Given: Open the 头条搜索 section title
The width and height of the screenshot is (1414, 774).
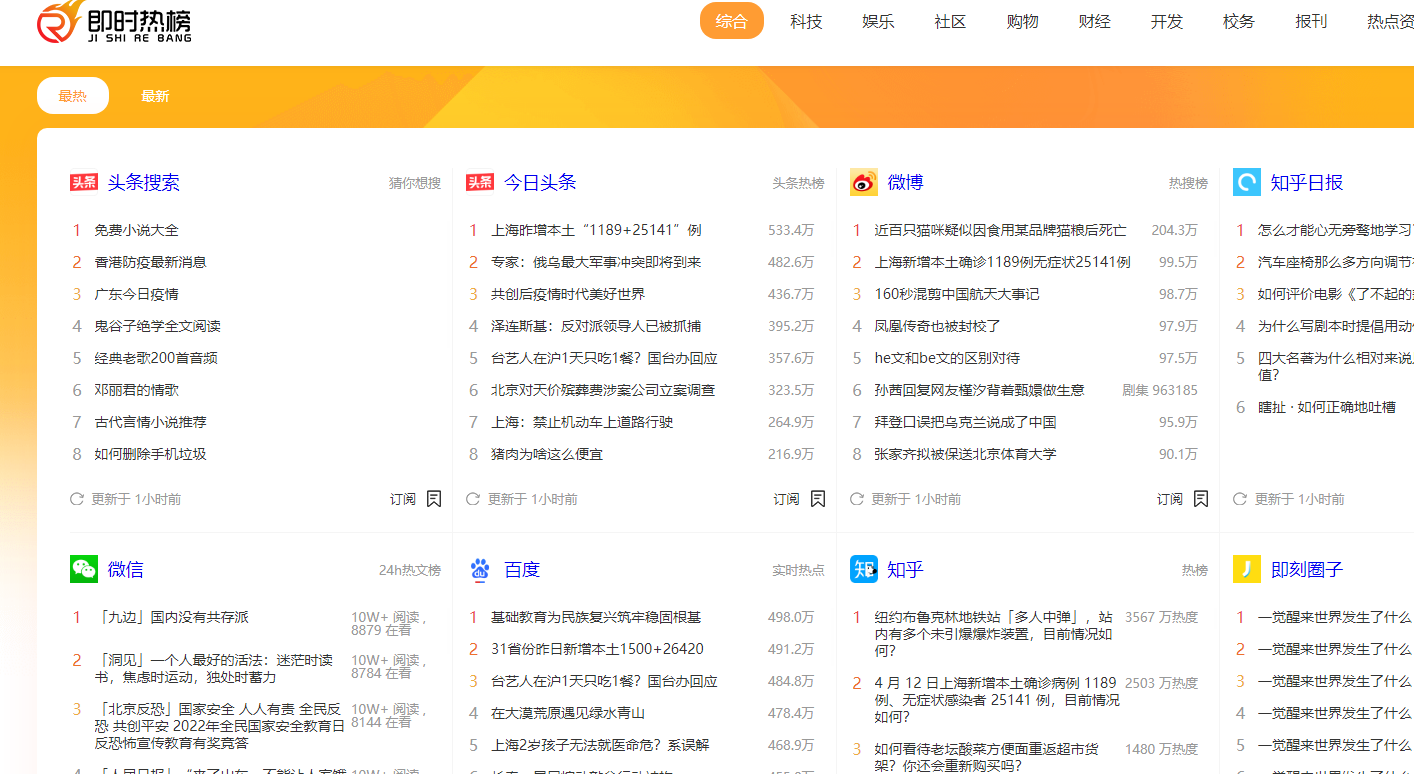Looking at the screenshot, I should 144,182.
